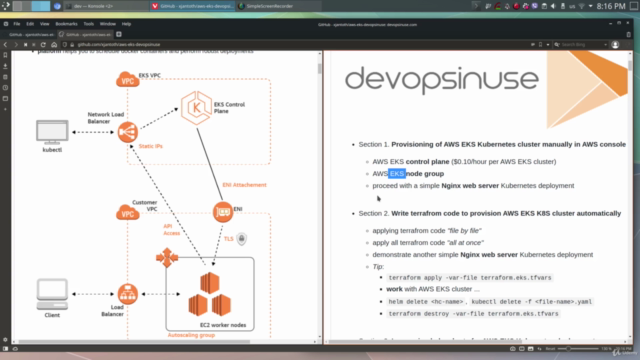
Task: Toggle the side panel from status bar
Action: tap(5, 349)
